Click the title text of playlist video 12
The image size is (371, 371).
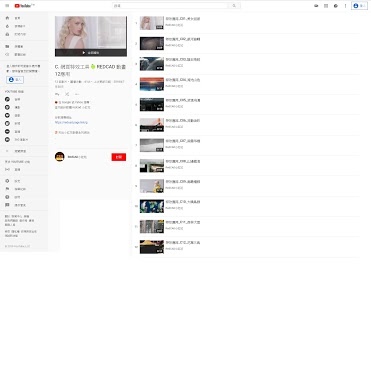pyautogui.click(x=183, y=243)
